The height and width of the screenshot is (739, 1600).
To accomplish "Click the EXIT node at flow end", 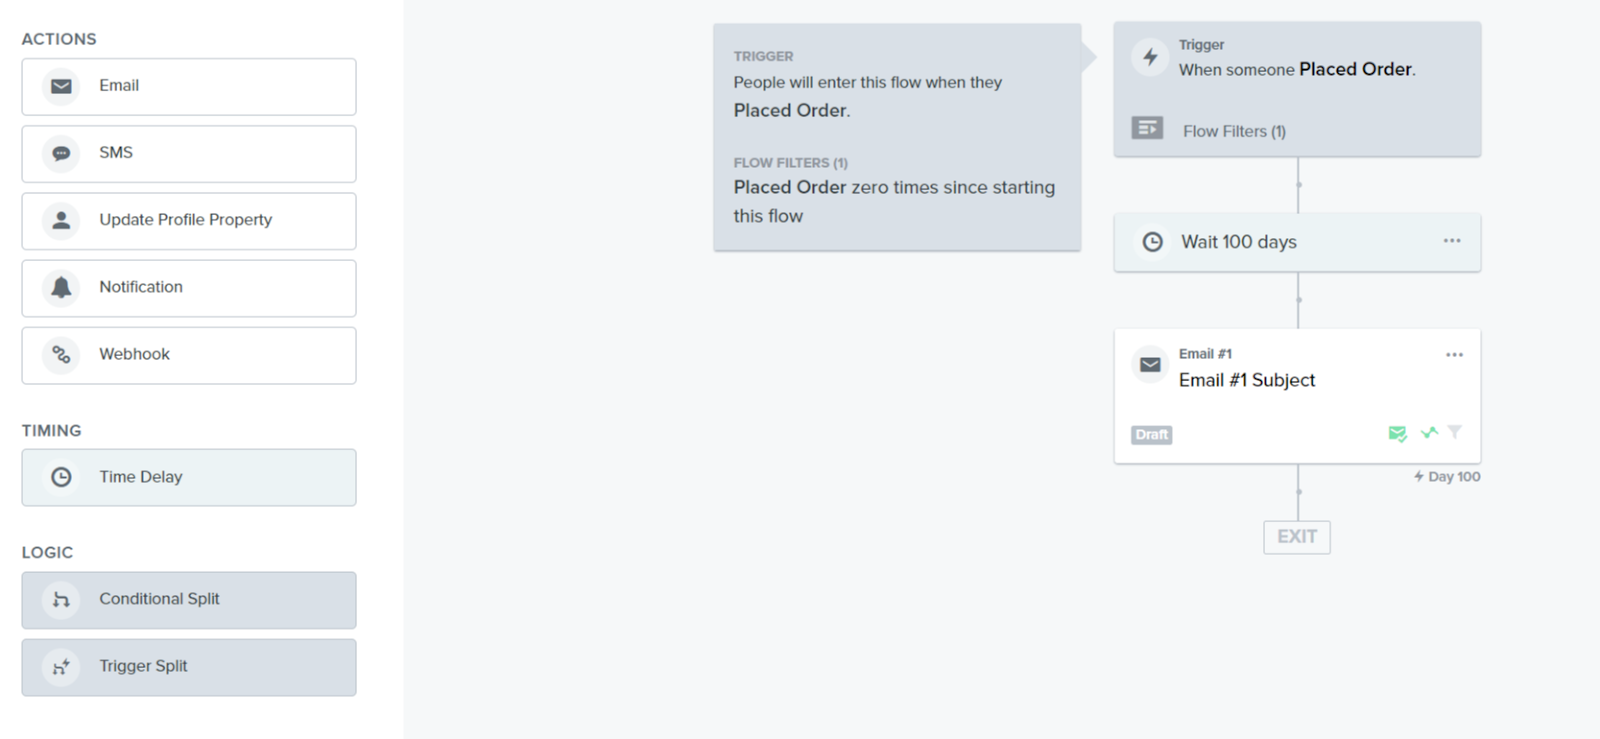I will 1297,537.
